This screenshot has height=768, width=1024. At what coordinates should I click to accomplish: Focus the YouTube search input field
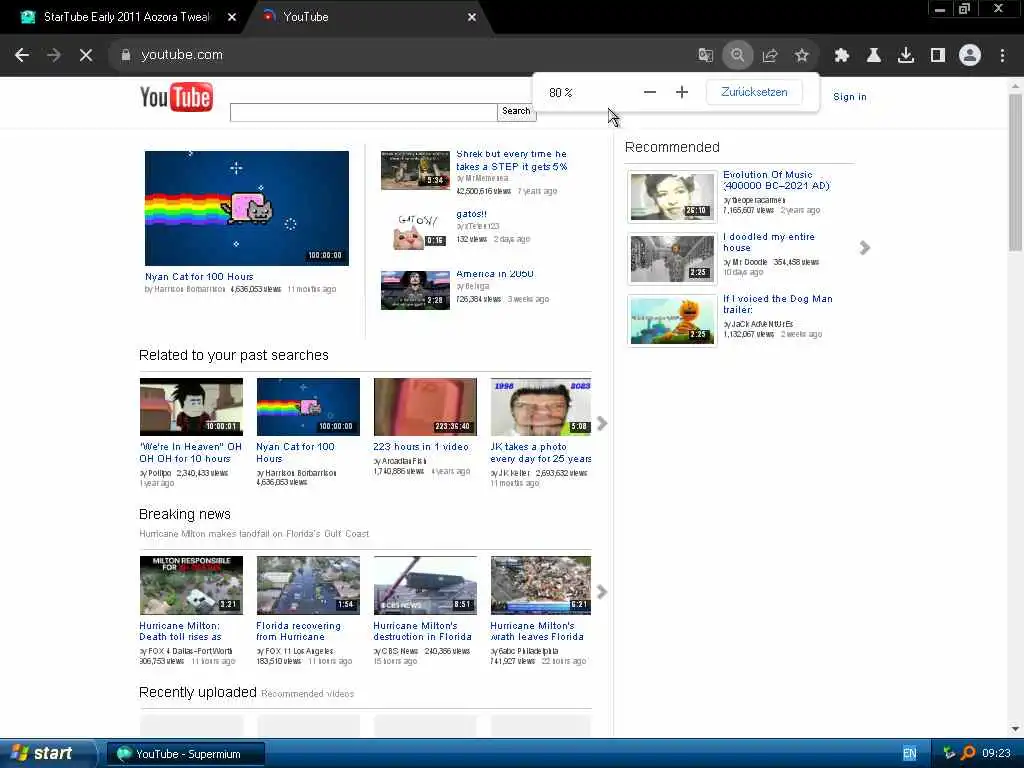pyautogui.click(x=363, y=112)
